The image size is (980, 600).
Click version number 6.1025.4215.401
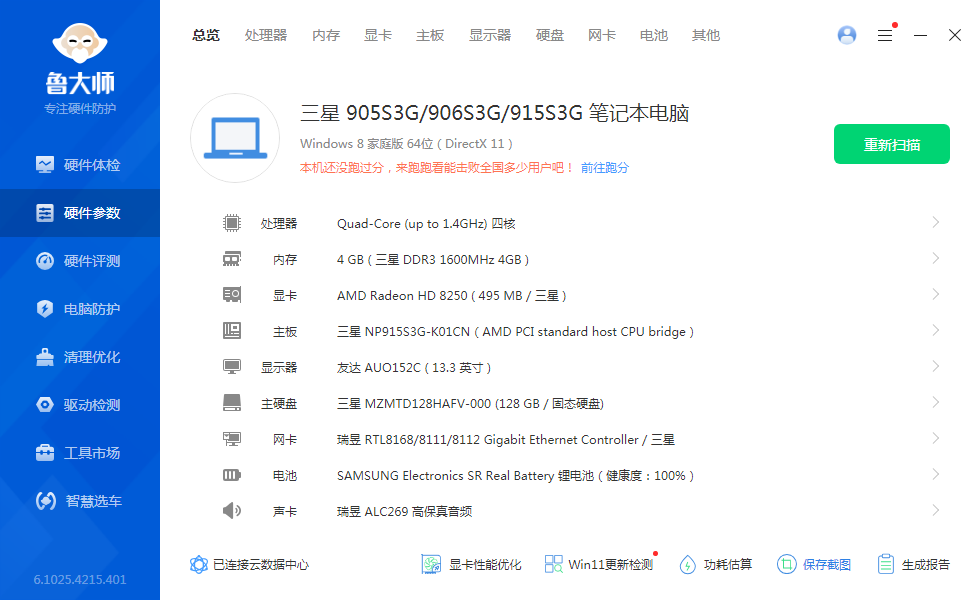click(x=80, y=579)
